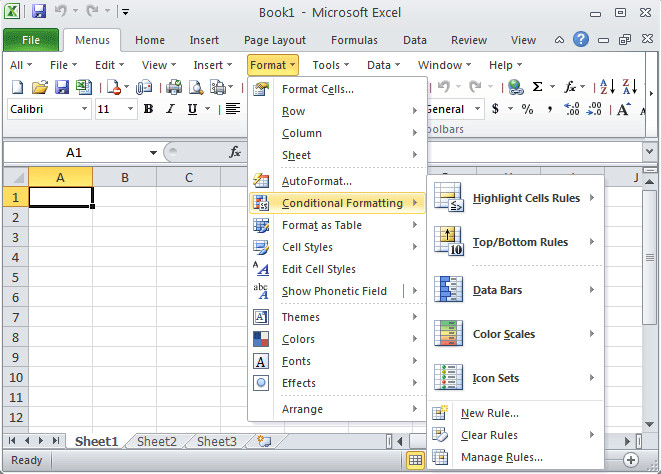This screenshot has height=474, width=661.
Task: Open the Edit menu in the Menus tab
Action: (109, 65)
